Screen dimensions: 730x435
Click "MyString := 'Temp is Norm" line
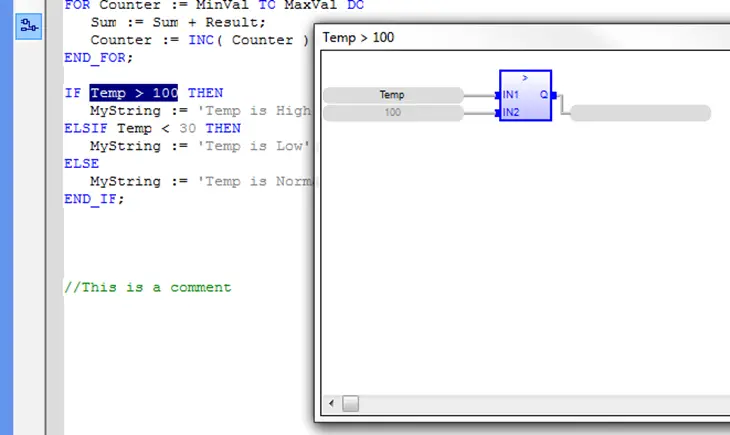click(202, 182)
